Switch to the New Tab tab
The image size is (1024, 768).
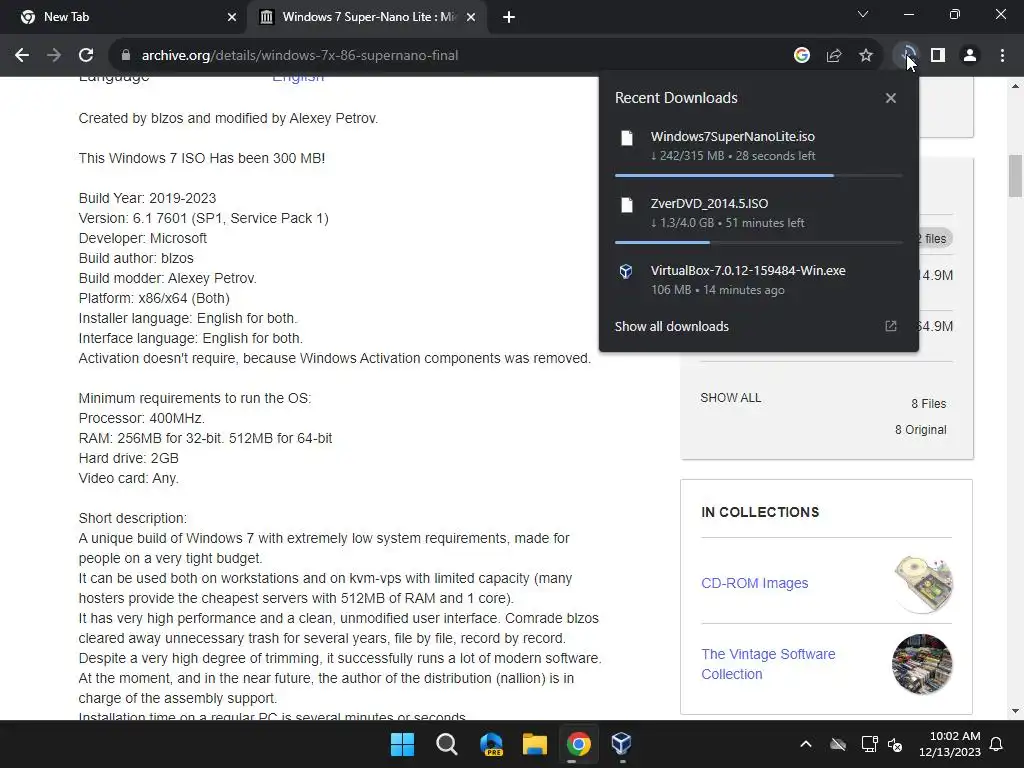[123, 17]
